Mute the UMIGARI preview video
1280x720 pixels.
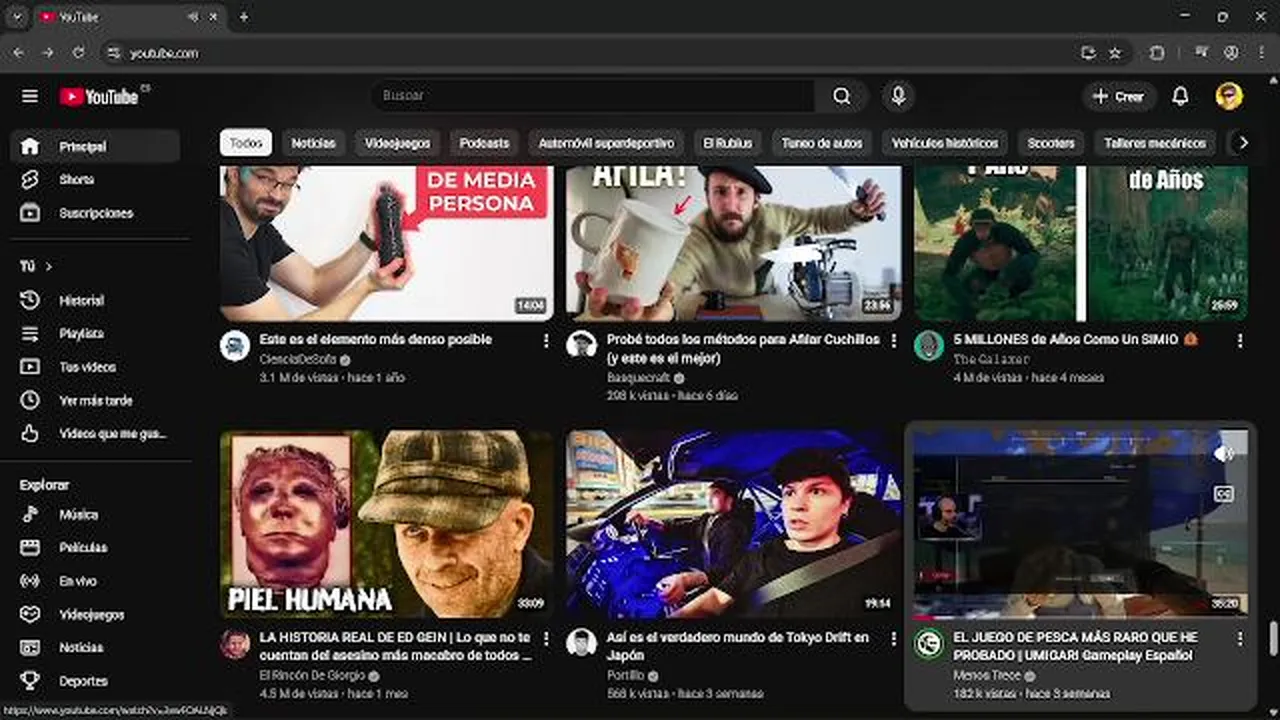coord(1223,454)
